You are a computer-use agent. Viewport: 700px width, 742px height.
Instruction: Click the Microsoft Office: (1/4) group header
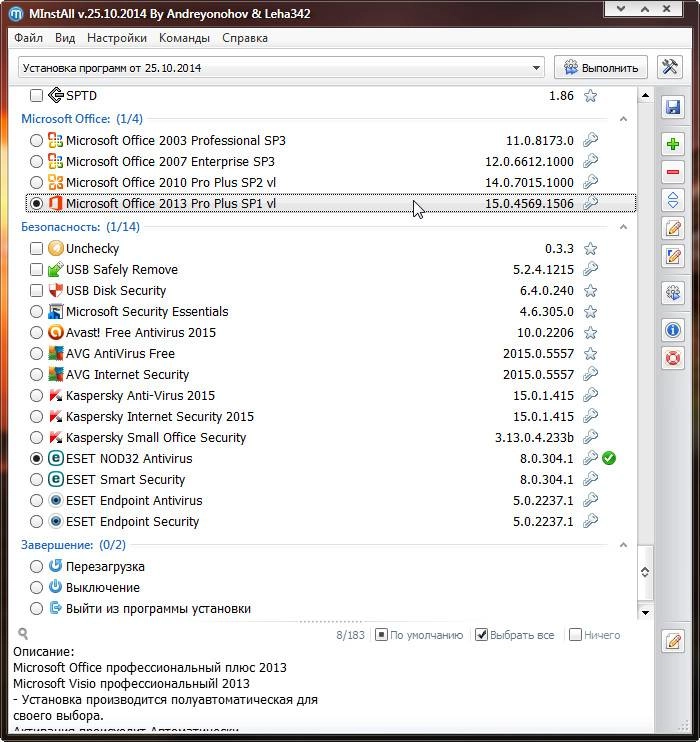click(x=82, y=119)
